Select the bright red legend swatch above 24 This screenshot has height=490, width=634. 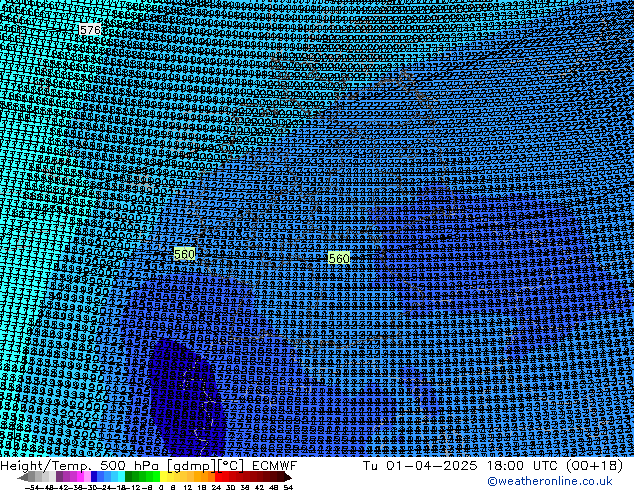tap(218, 477)
